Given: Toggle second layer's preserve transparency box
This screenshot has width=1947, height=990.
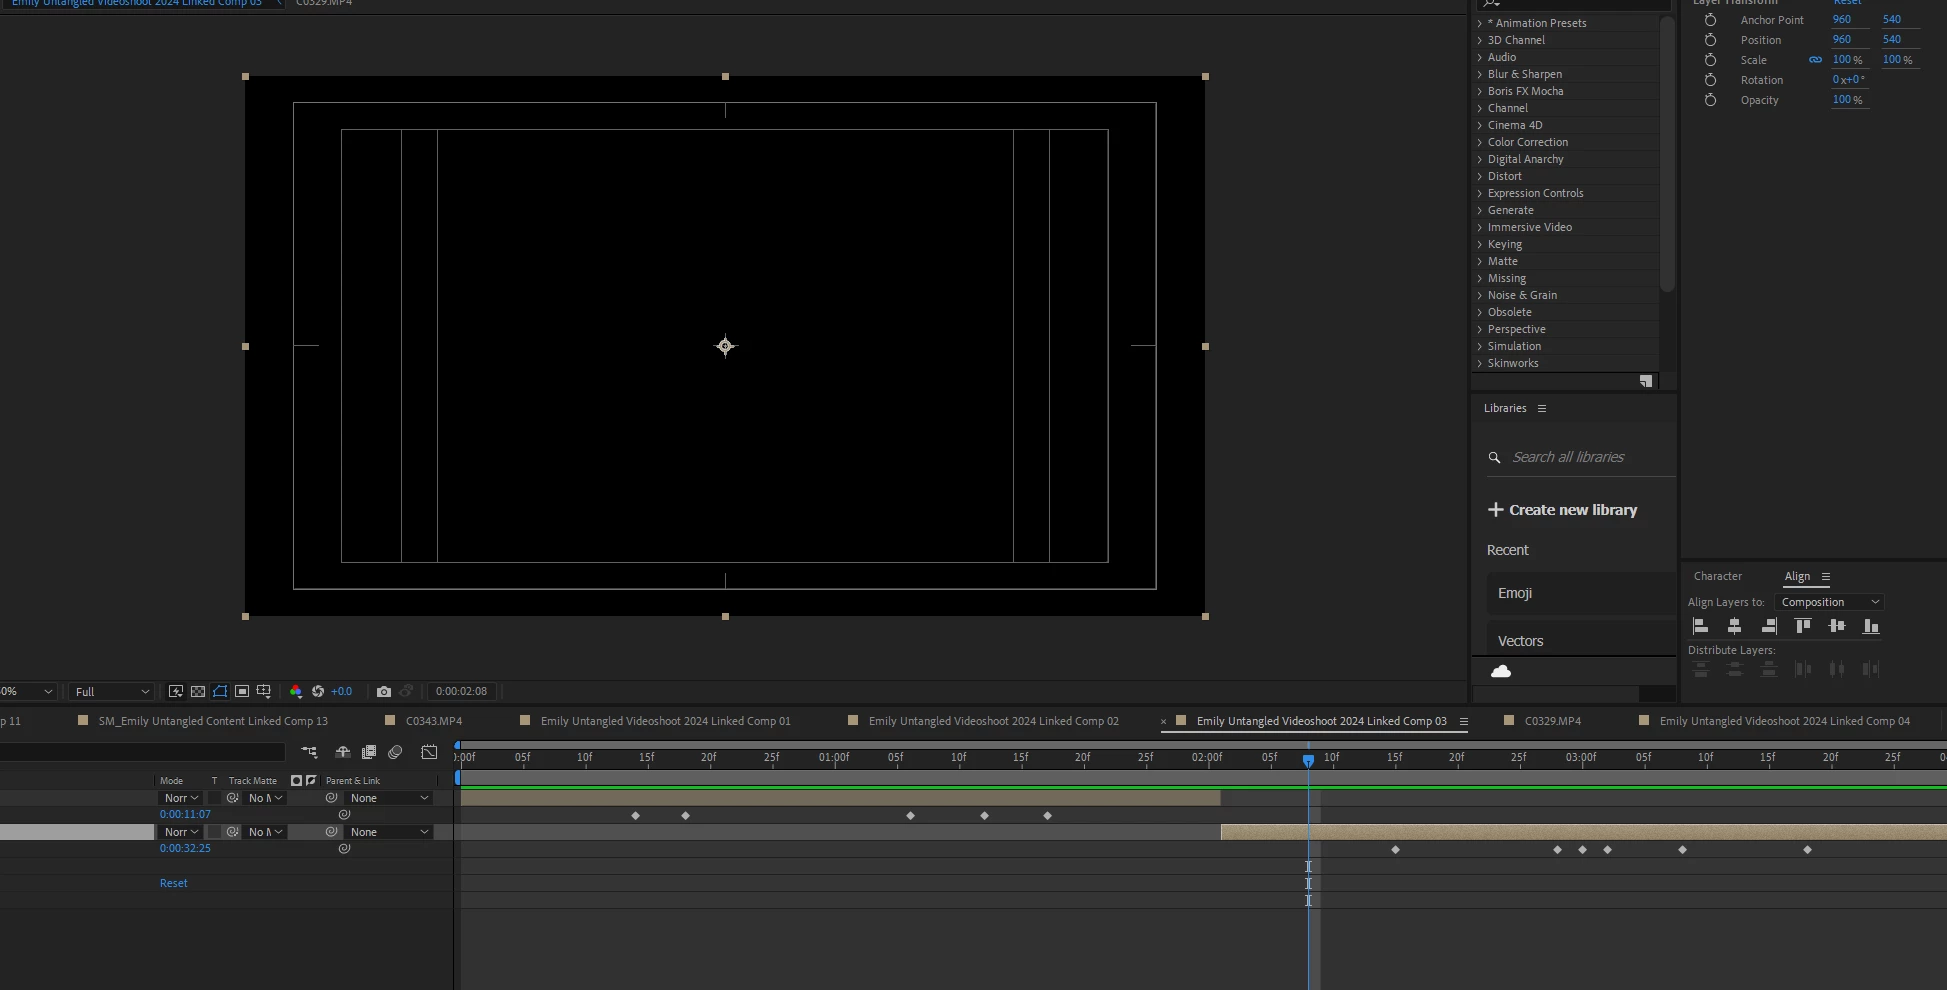Looking at the screenshot, I should coord(214,832).
